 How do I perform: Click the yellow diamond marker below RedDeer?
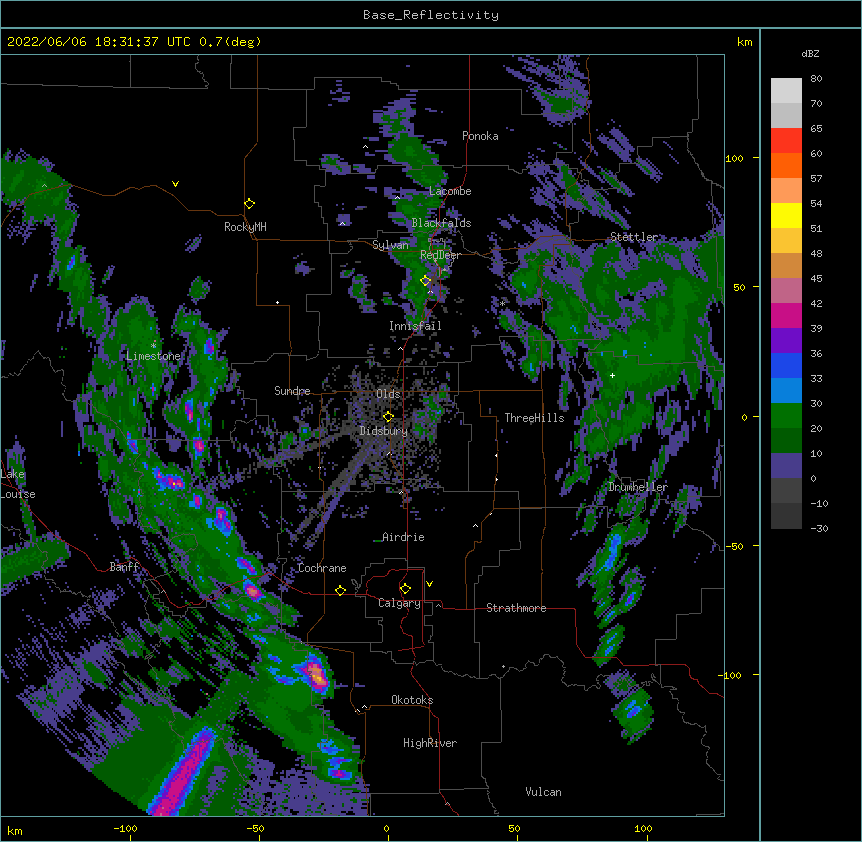click(x=426, y=281)
